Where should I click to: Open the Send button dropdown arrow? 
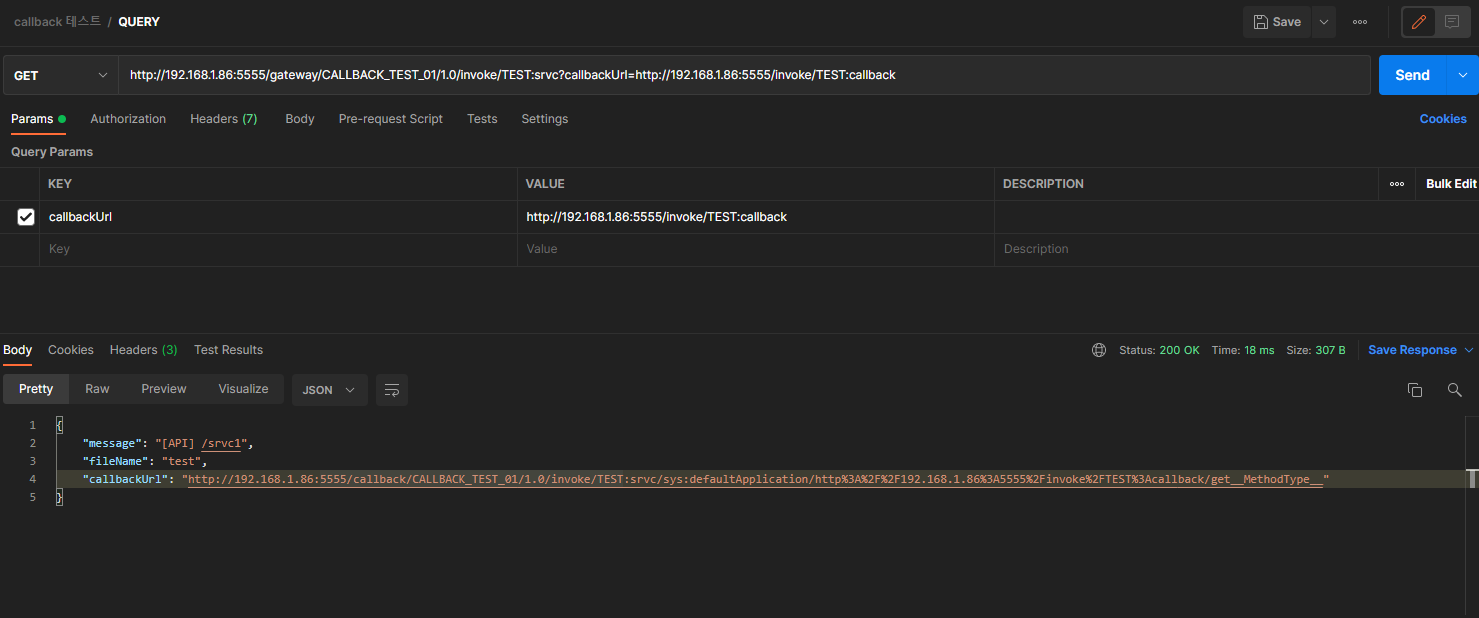[x=1464, y=75]
